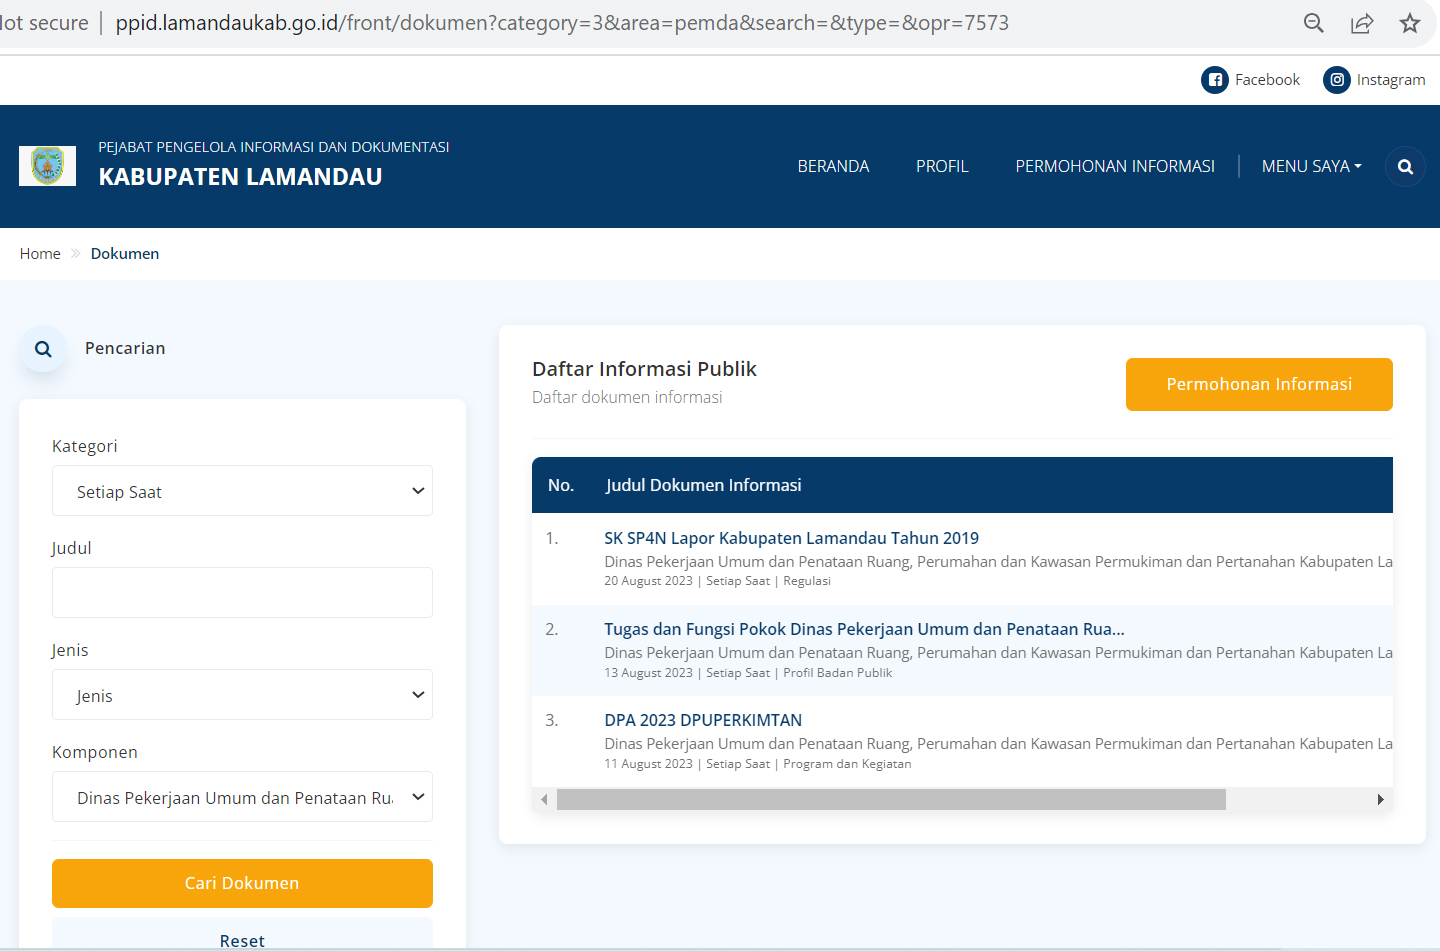
Task: Click the Pencarian magnifier circle icon
Action: 43,349
